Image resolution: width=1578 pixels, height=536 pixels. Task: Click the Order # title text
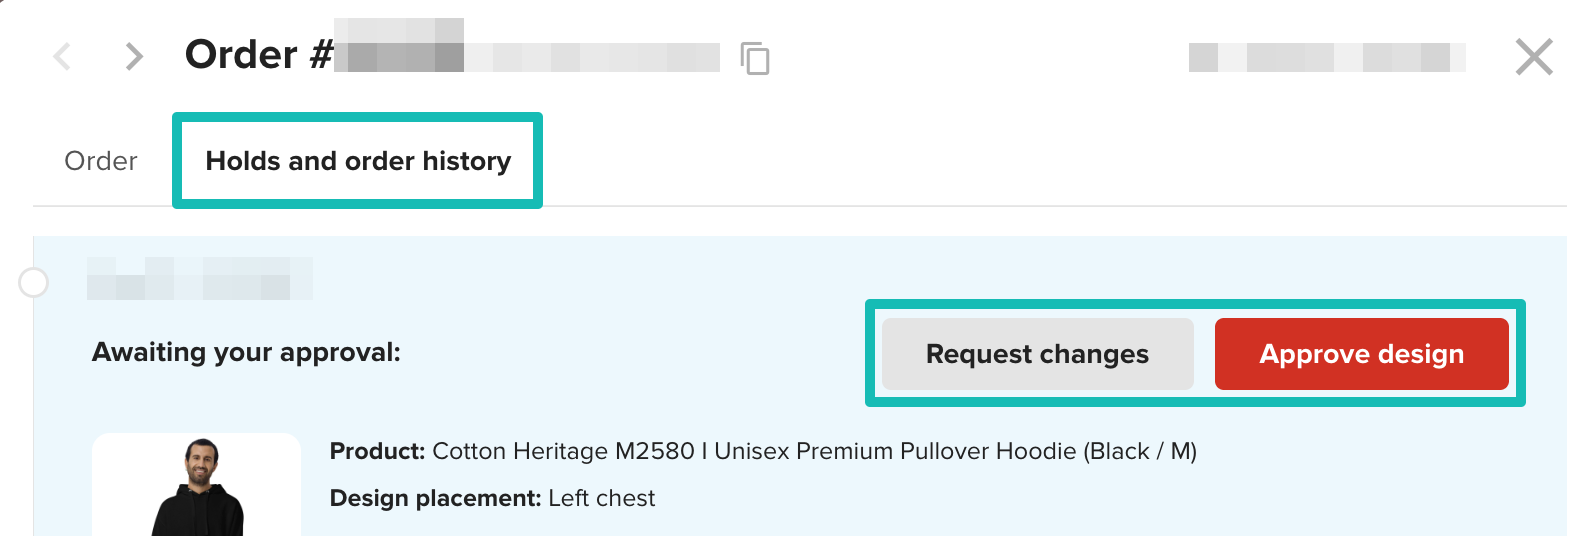258,55
